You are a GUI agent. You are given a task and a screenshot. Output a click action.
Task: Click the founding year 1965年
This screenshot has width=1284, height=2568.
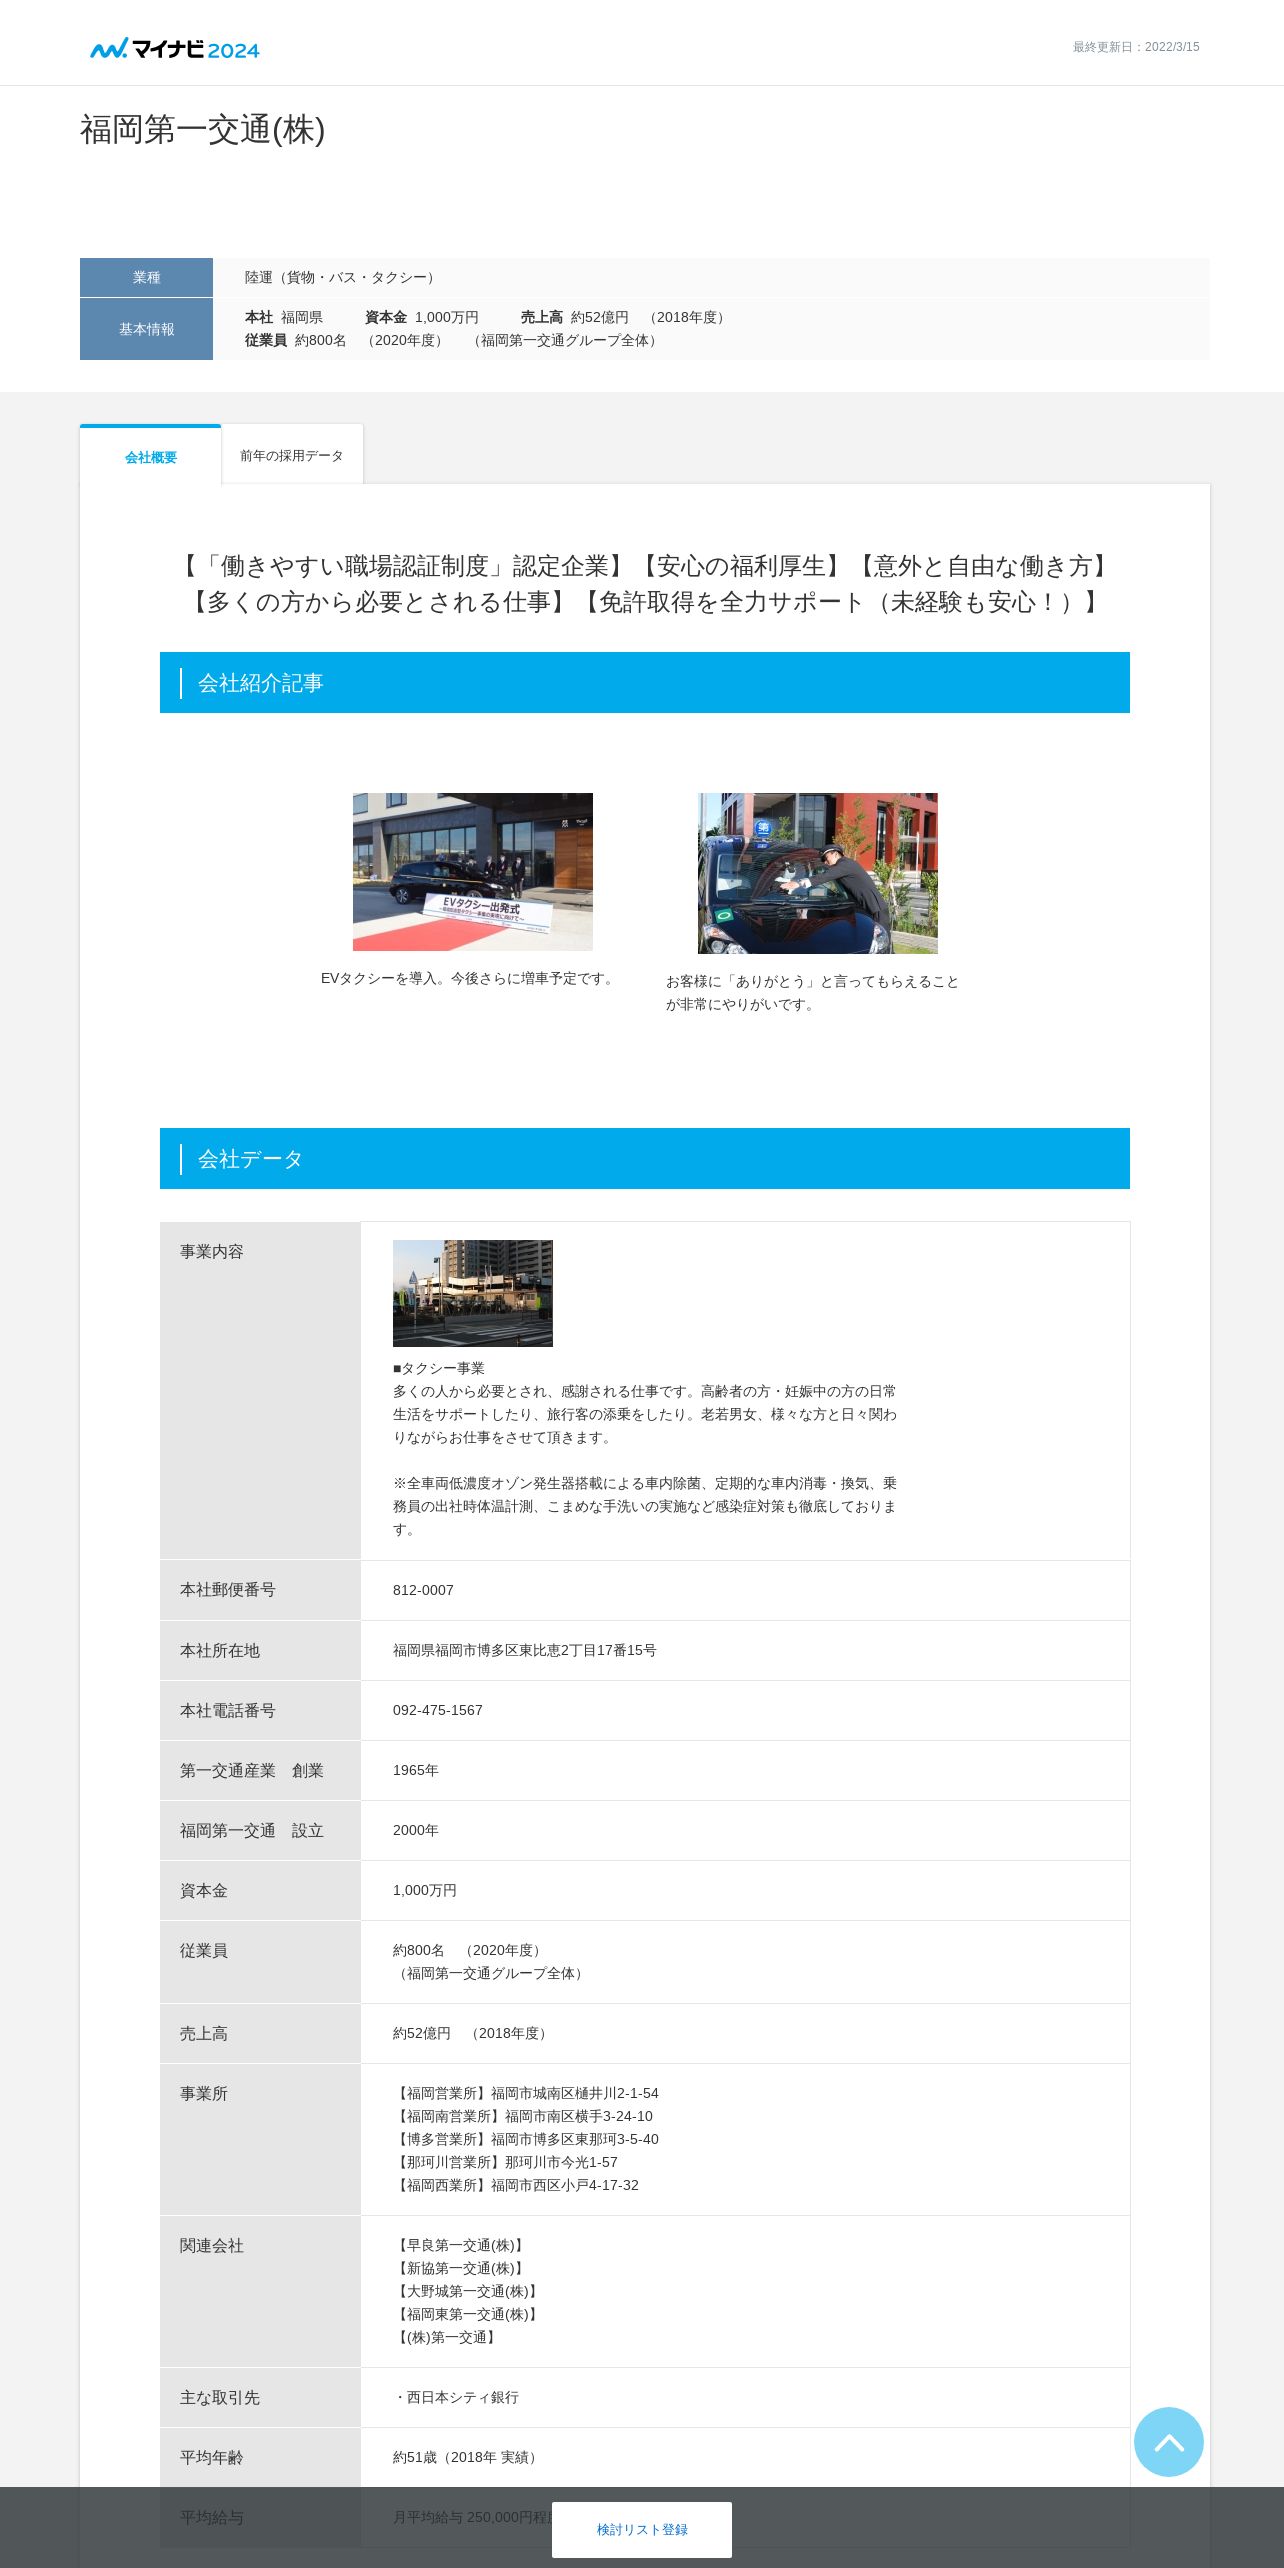tap(415, 1770)
